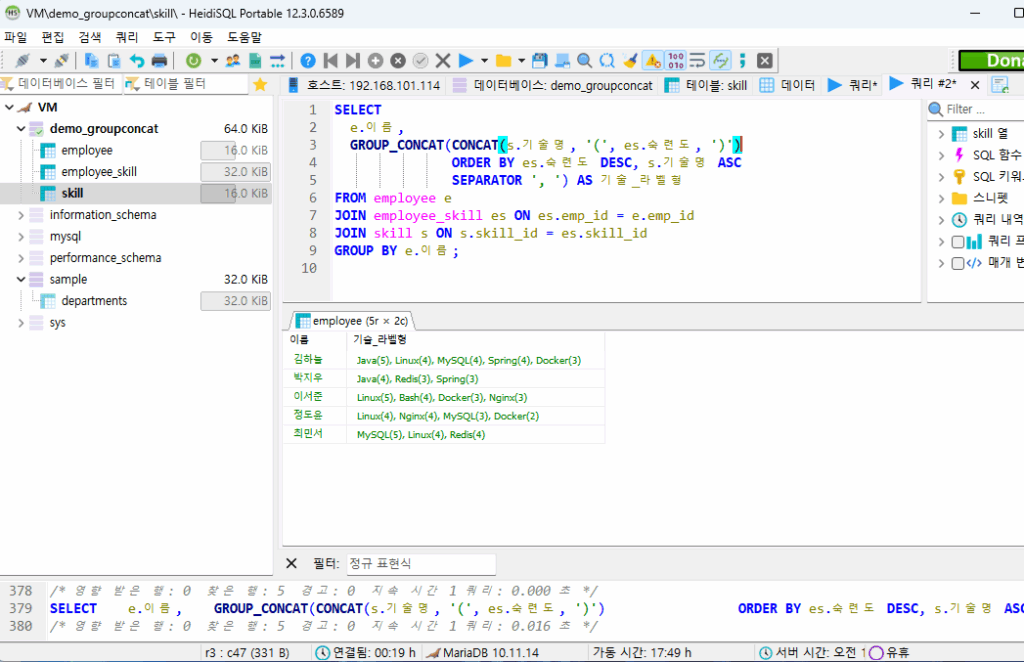The image size is (1024, 662).
Task: Select the employee (5r × 2c) result tab
Action: 352,321
